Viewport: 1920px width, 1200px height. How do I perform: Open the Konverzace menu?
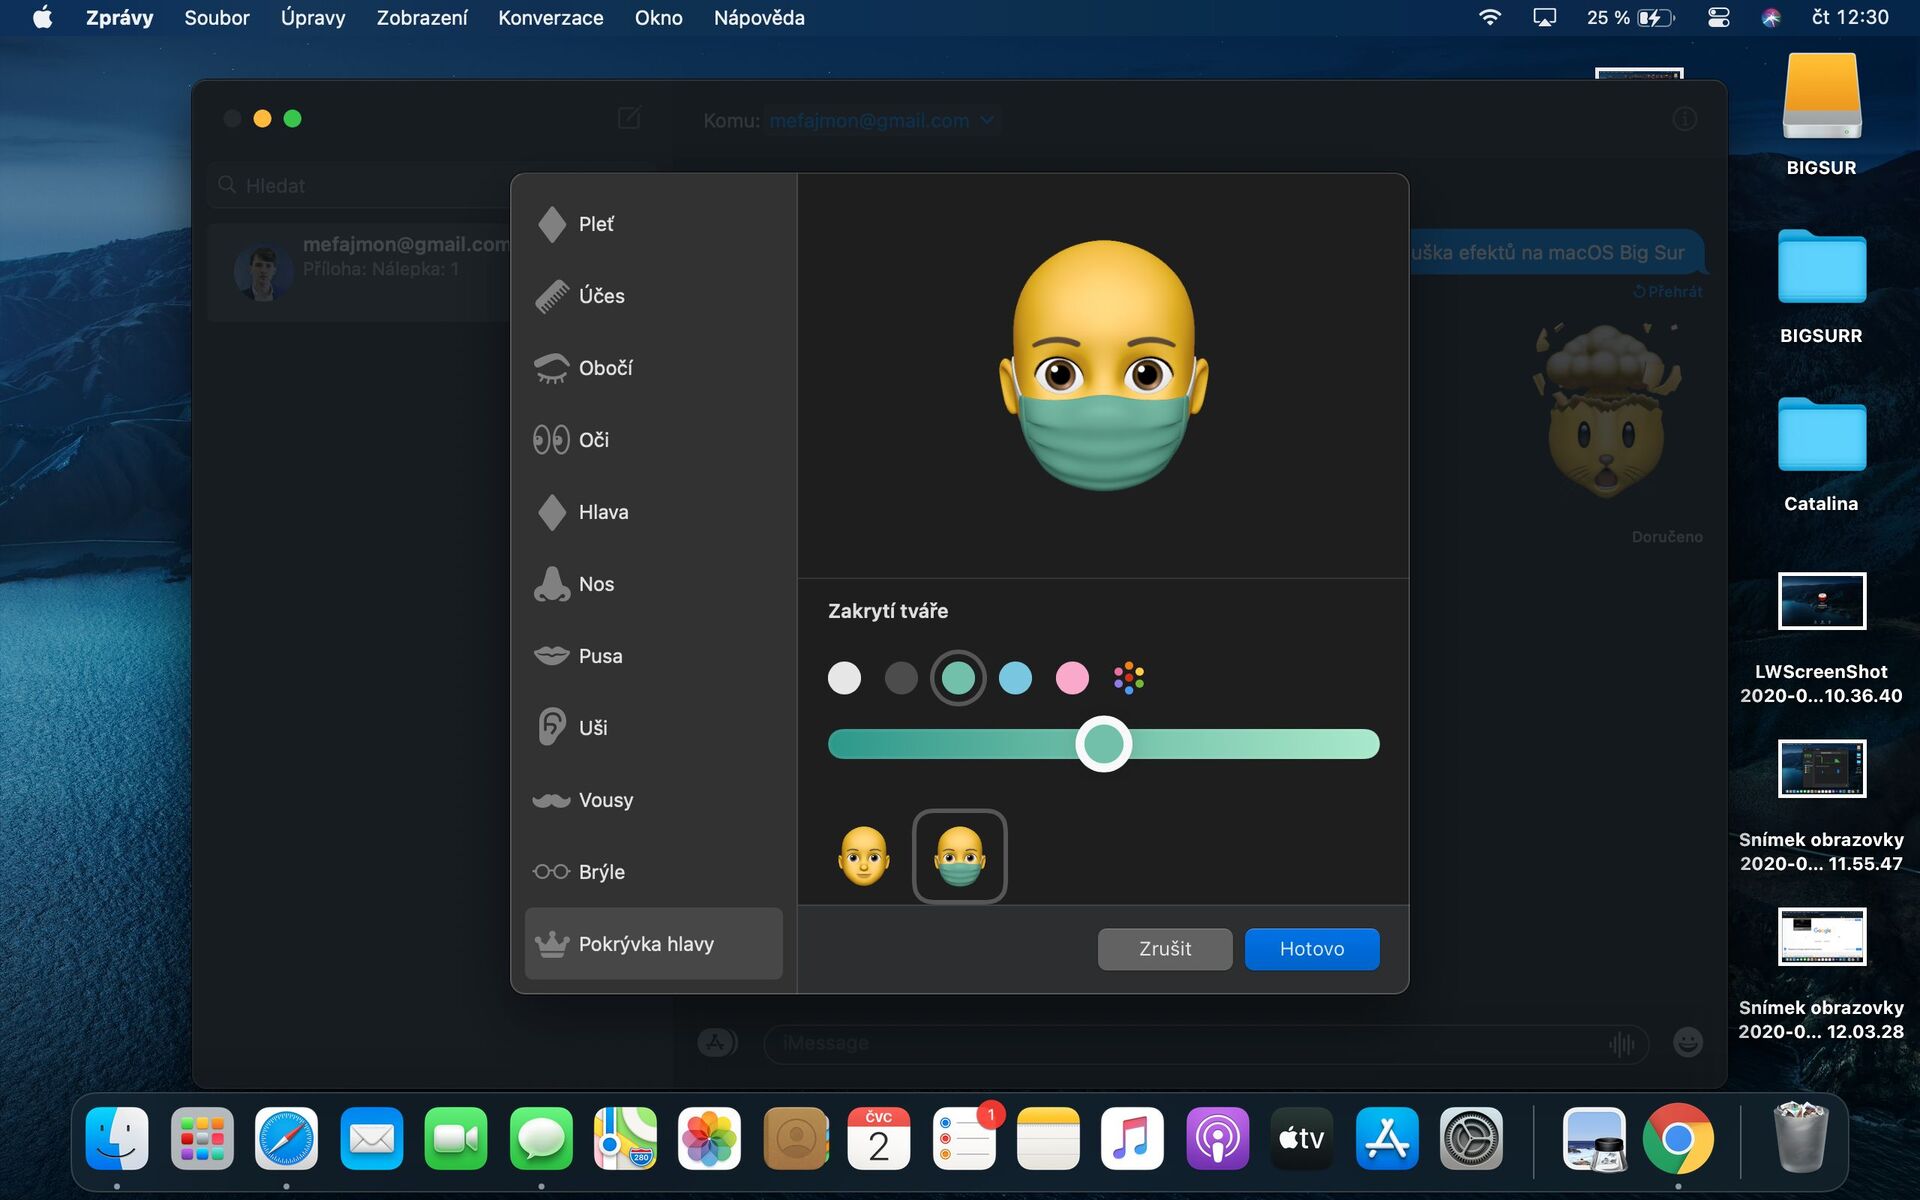point(550,18)
